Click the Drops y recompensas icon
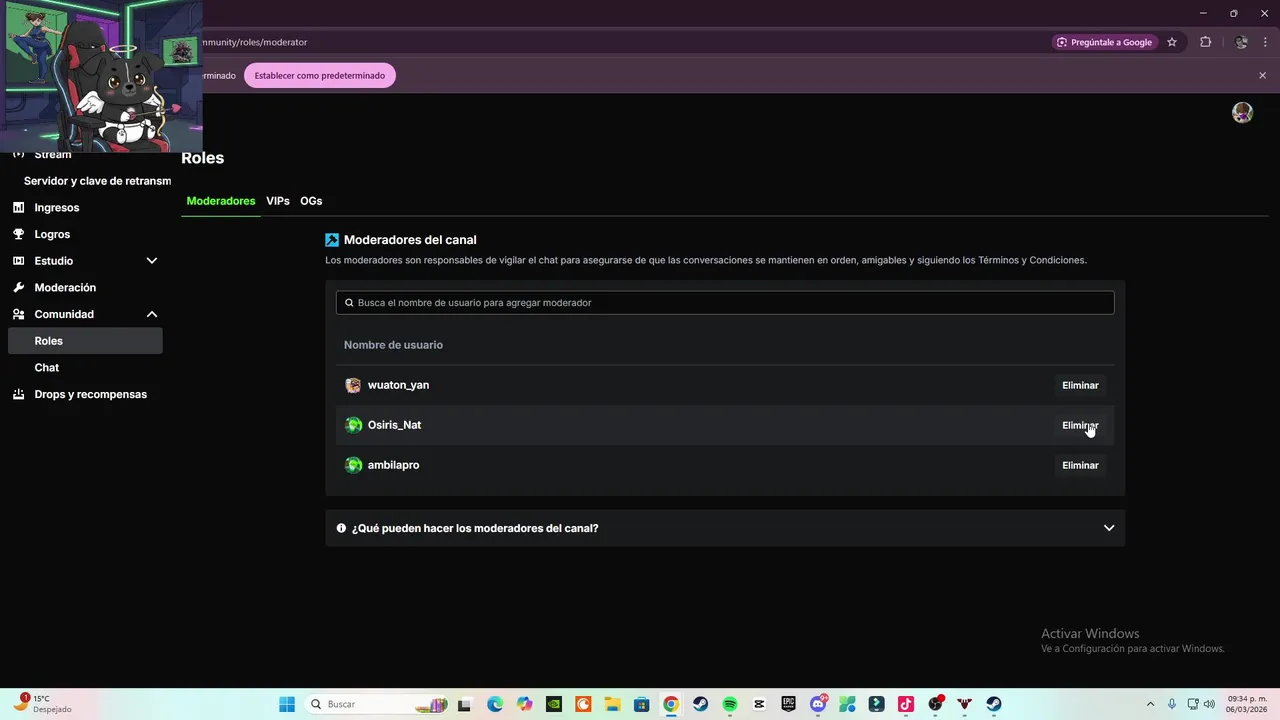Screen dimensions: 1280x720 pyautogui.click(x=18, y=394)
